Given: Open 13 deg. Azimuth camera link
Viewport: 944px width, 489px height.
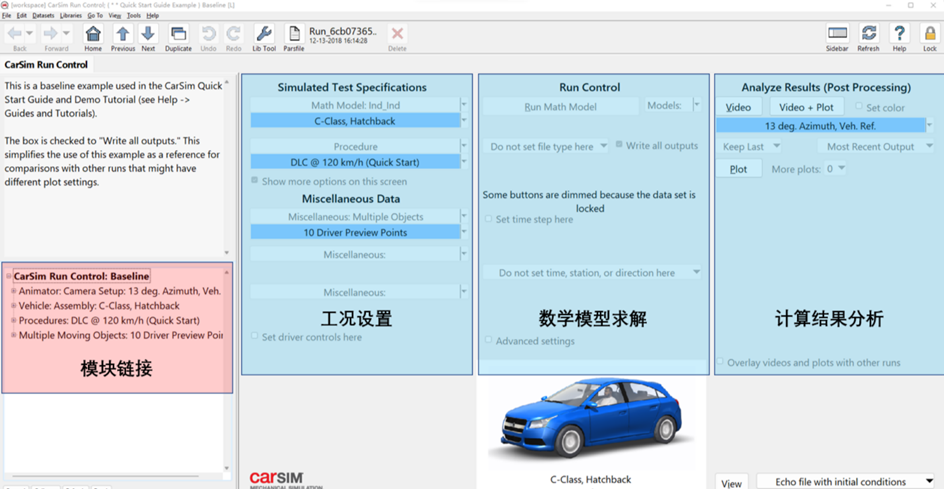Looking at the screenshot, I should click(x=820, y=126).
